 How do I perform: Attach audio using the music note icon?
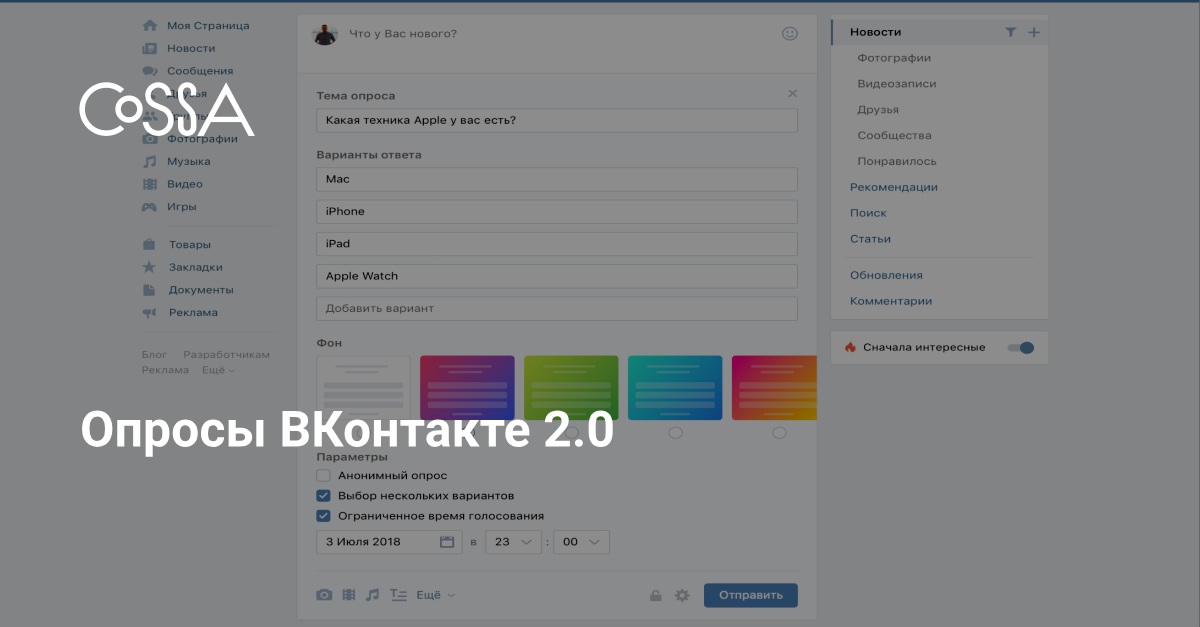click(372, 595)
